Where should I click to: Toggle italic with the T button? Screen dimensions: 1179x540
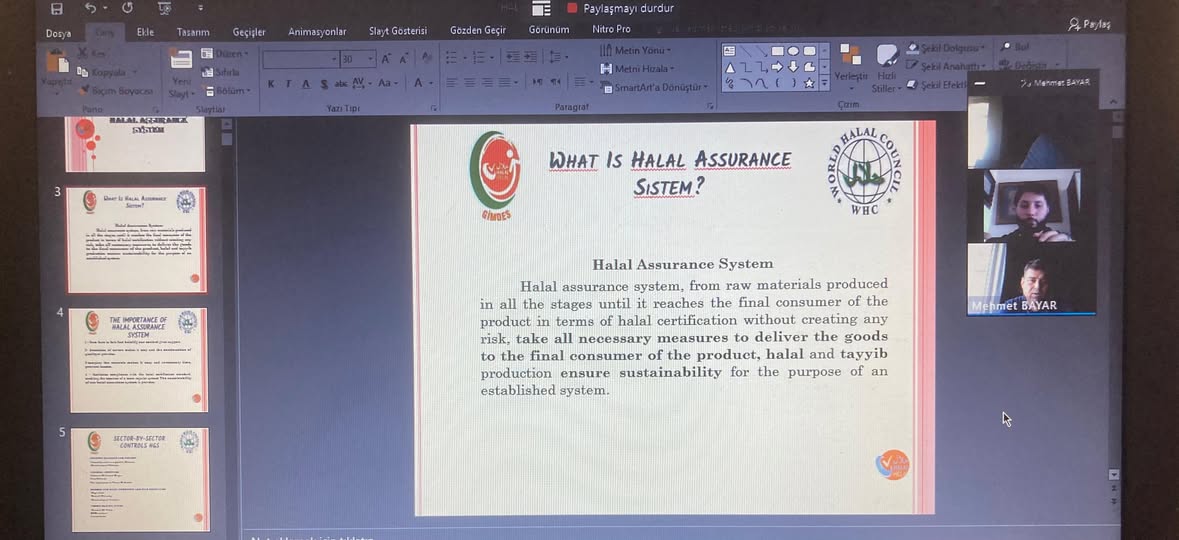click(289, 83)
